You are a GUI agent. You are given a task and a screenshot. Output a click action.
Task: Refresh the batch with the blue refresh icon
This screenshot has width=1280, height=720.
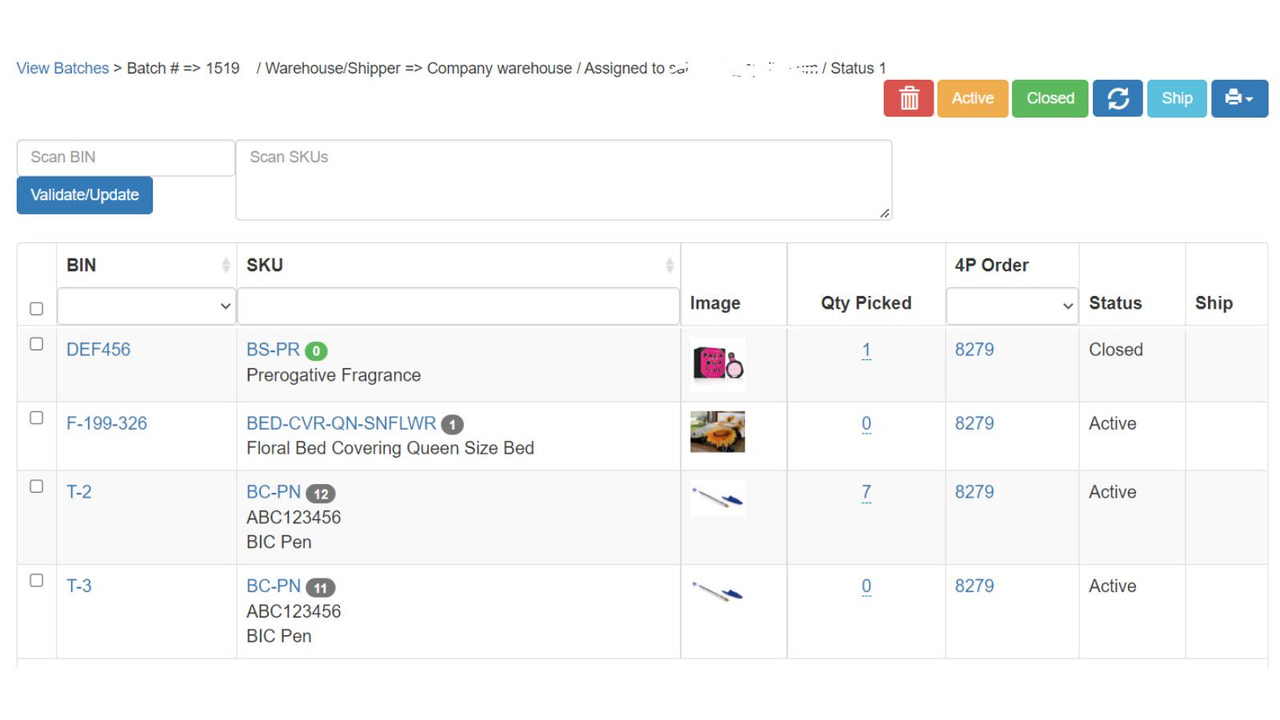click(x=1117, y=98)
